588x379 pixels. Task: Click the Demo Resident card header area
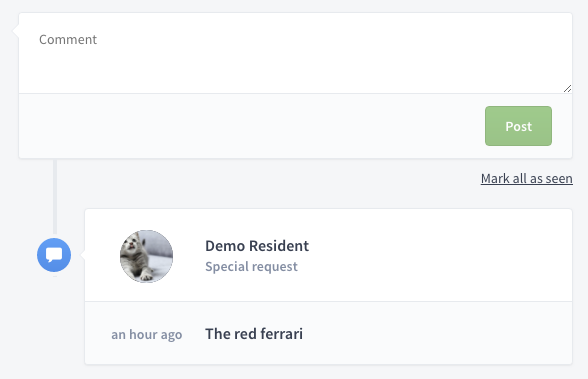(x=328, y=255)
